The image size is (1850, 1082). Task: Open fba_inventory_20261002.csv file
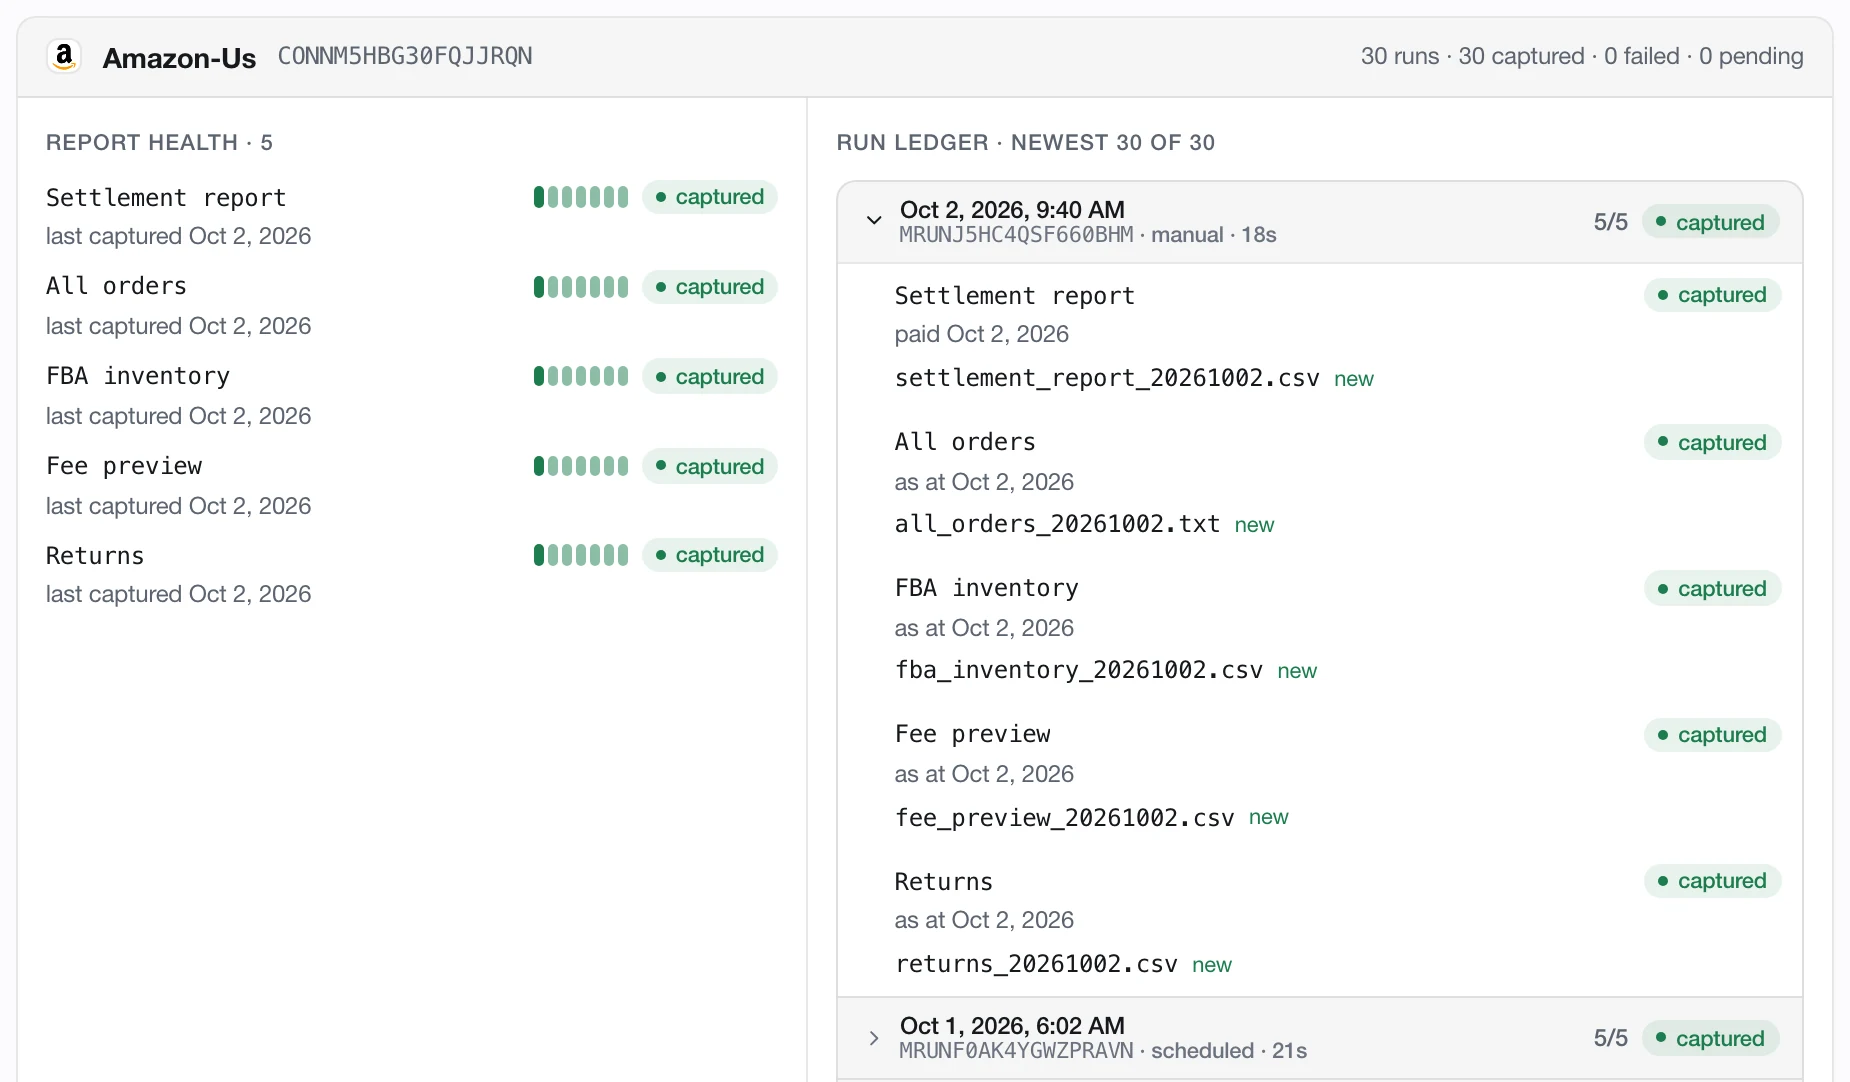click(x=1079, y=670)
